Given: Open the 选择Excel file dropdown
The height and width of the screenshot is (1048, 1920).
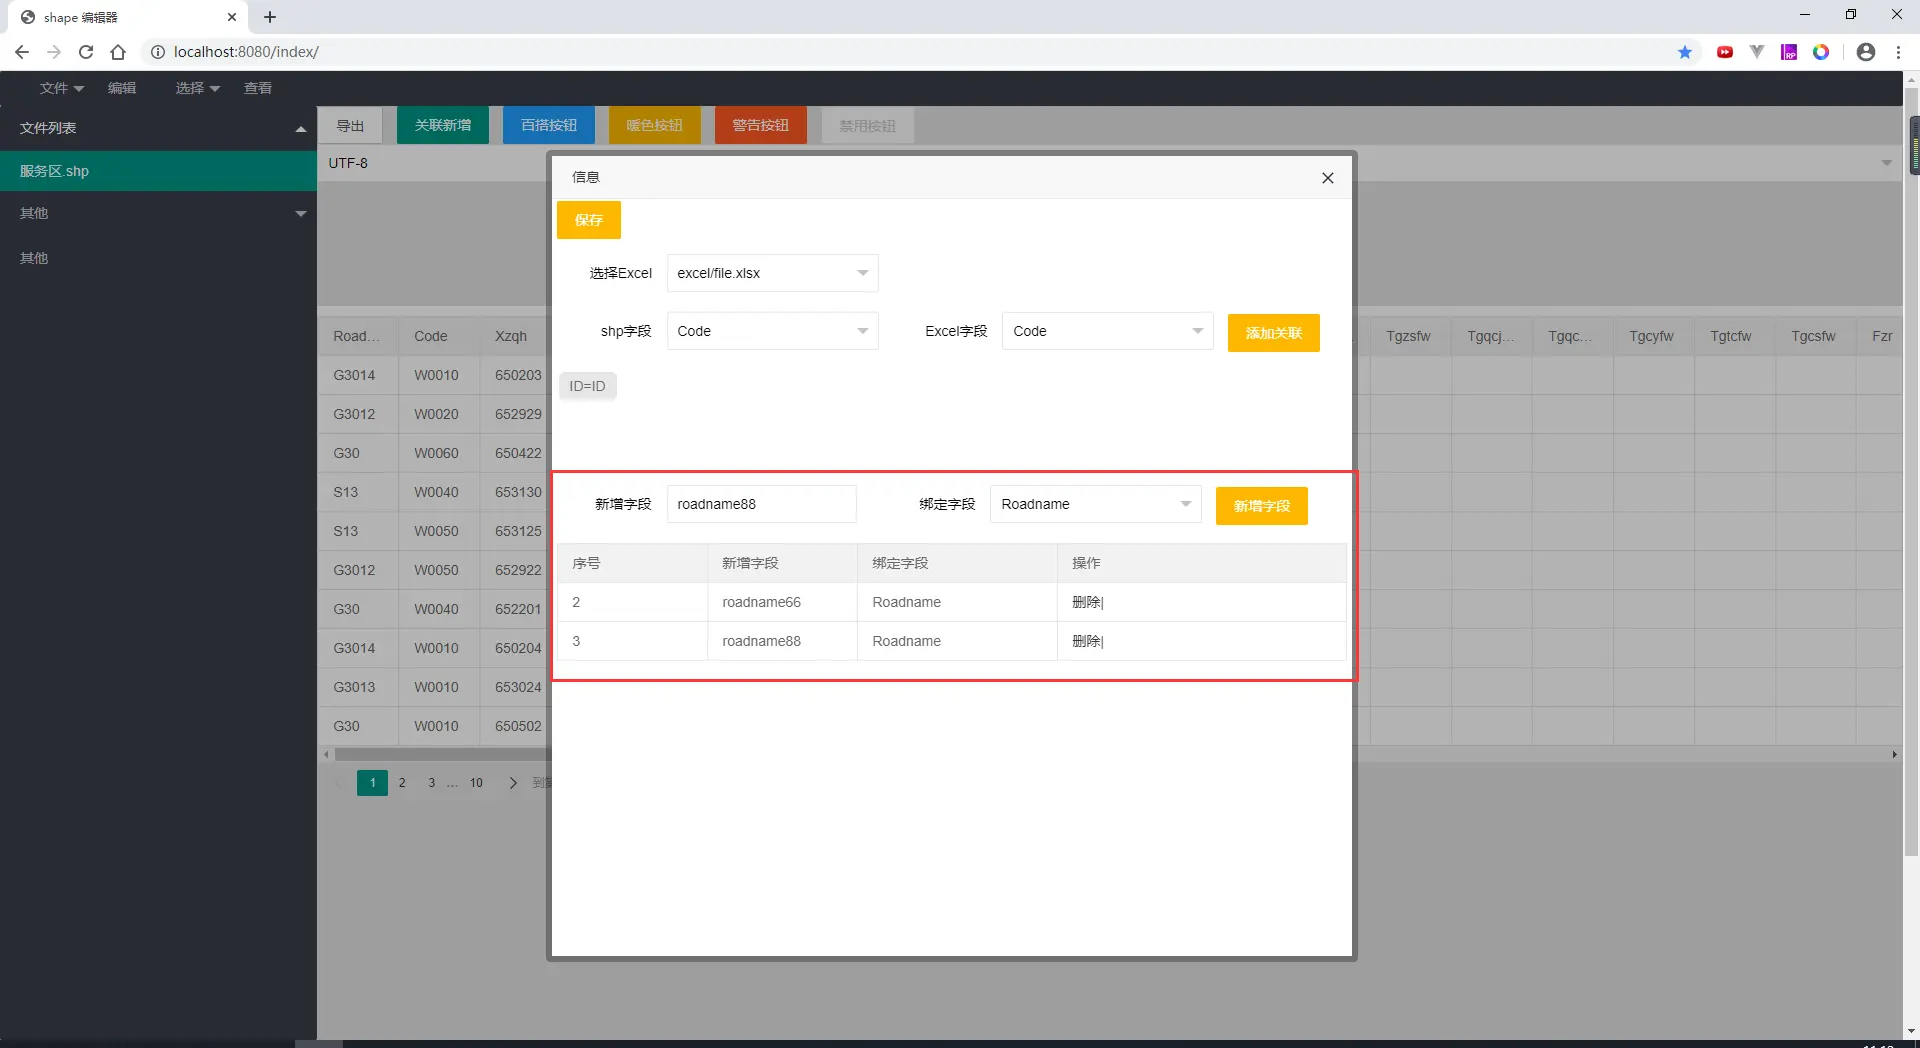Looking at the screenshot, I should pos(773,273).
